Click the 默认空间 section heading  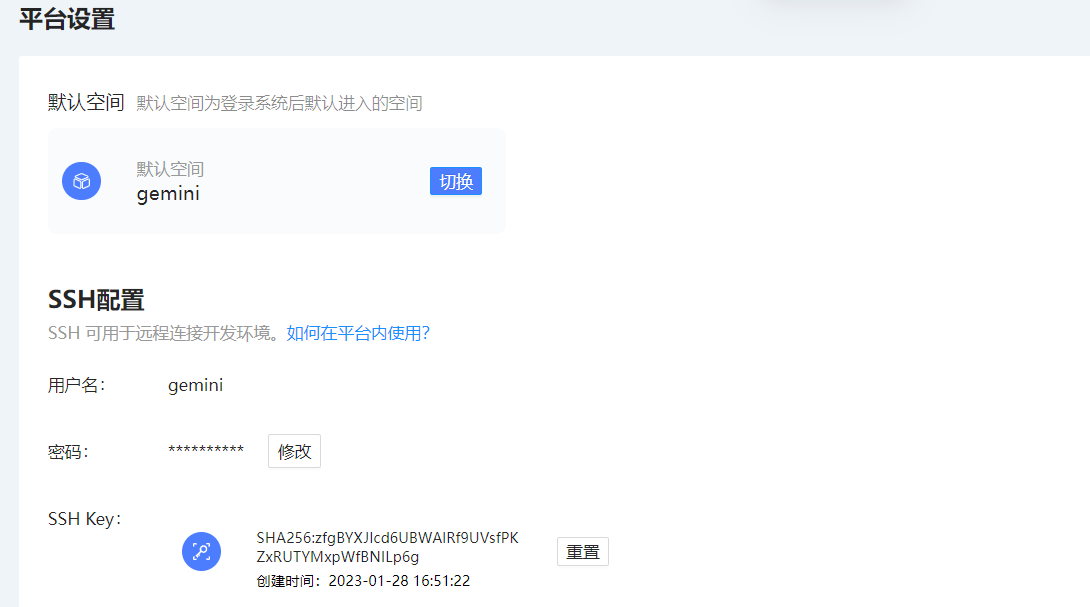(x=86, y=102)
